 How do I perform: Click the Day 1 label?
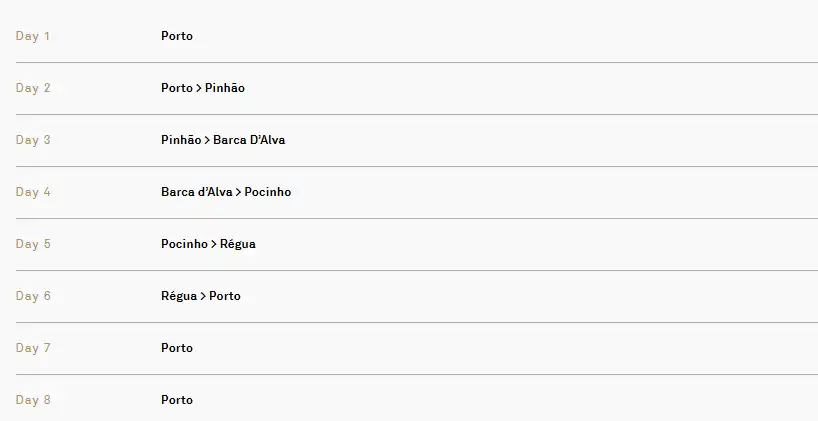[x=33, y=36]
